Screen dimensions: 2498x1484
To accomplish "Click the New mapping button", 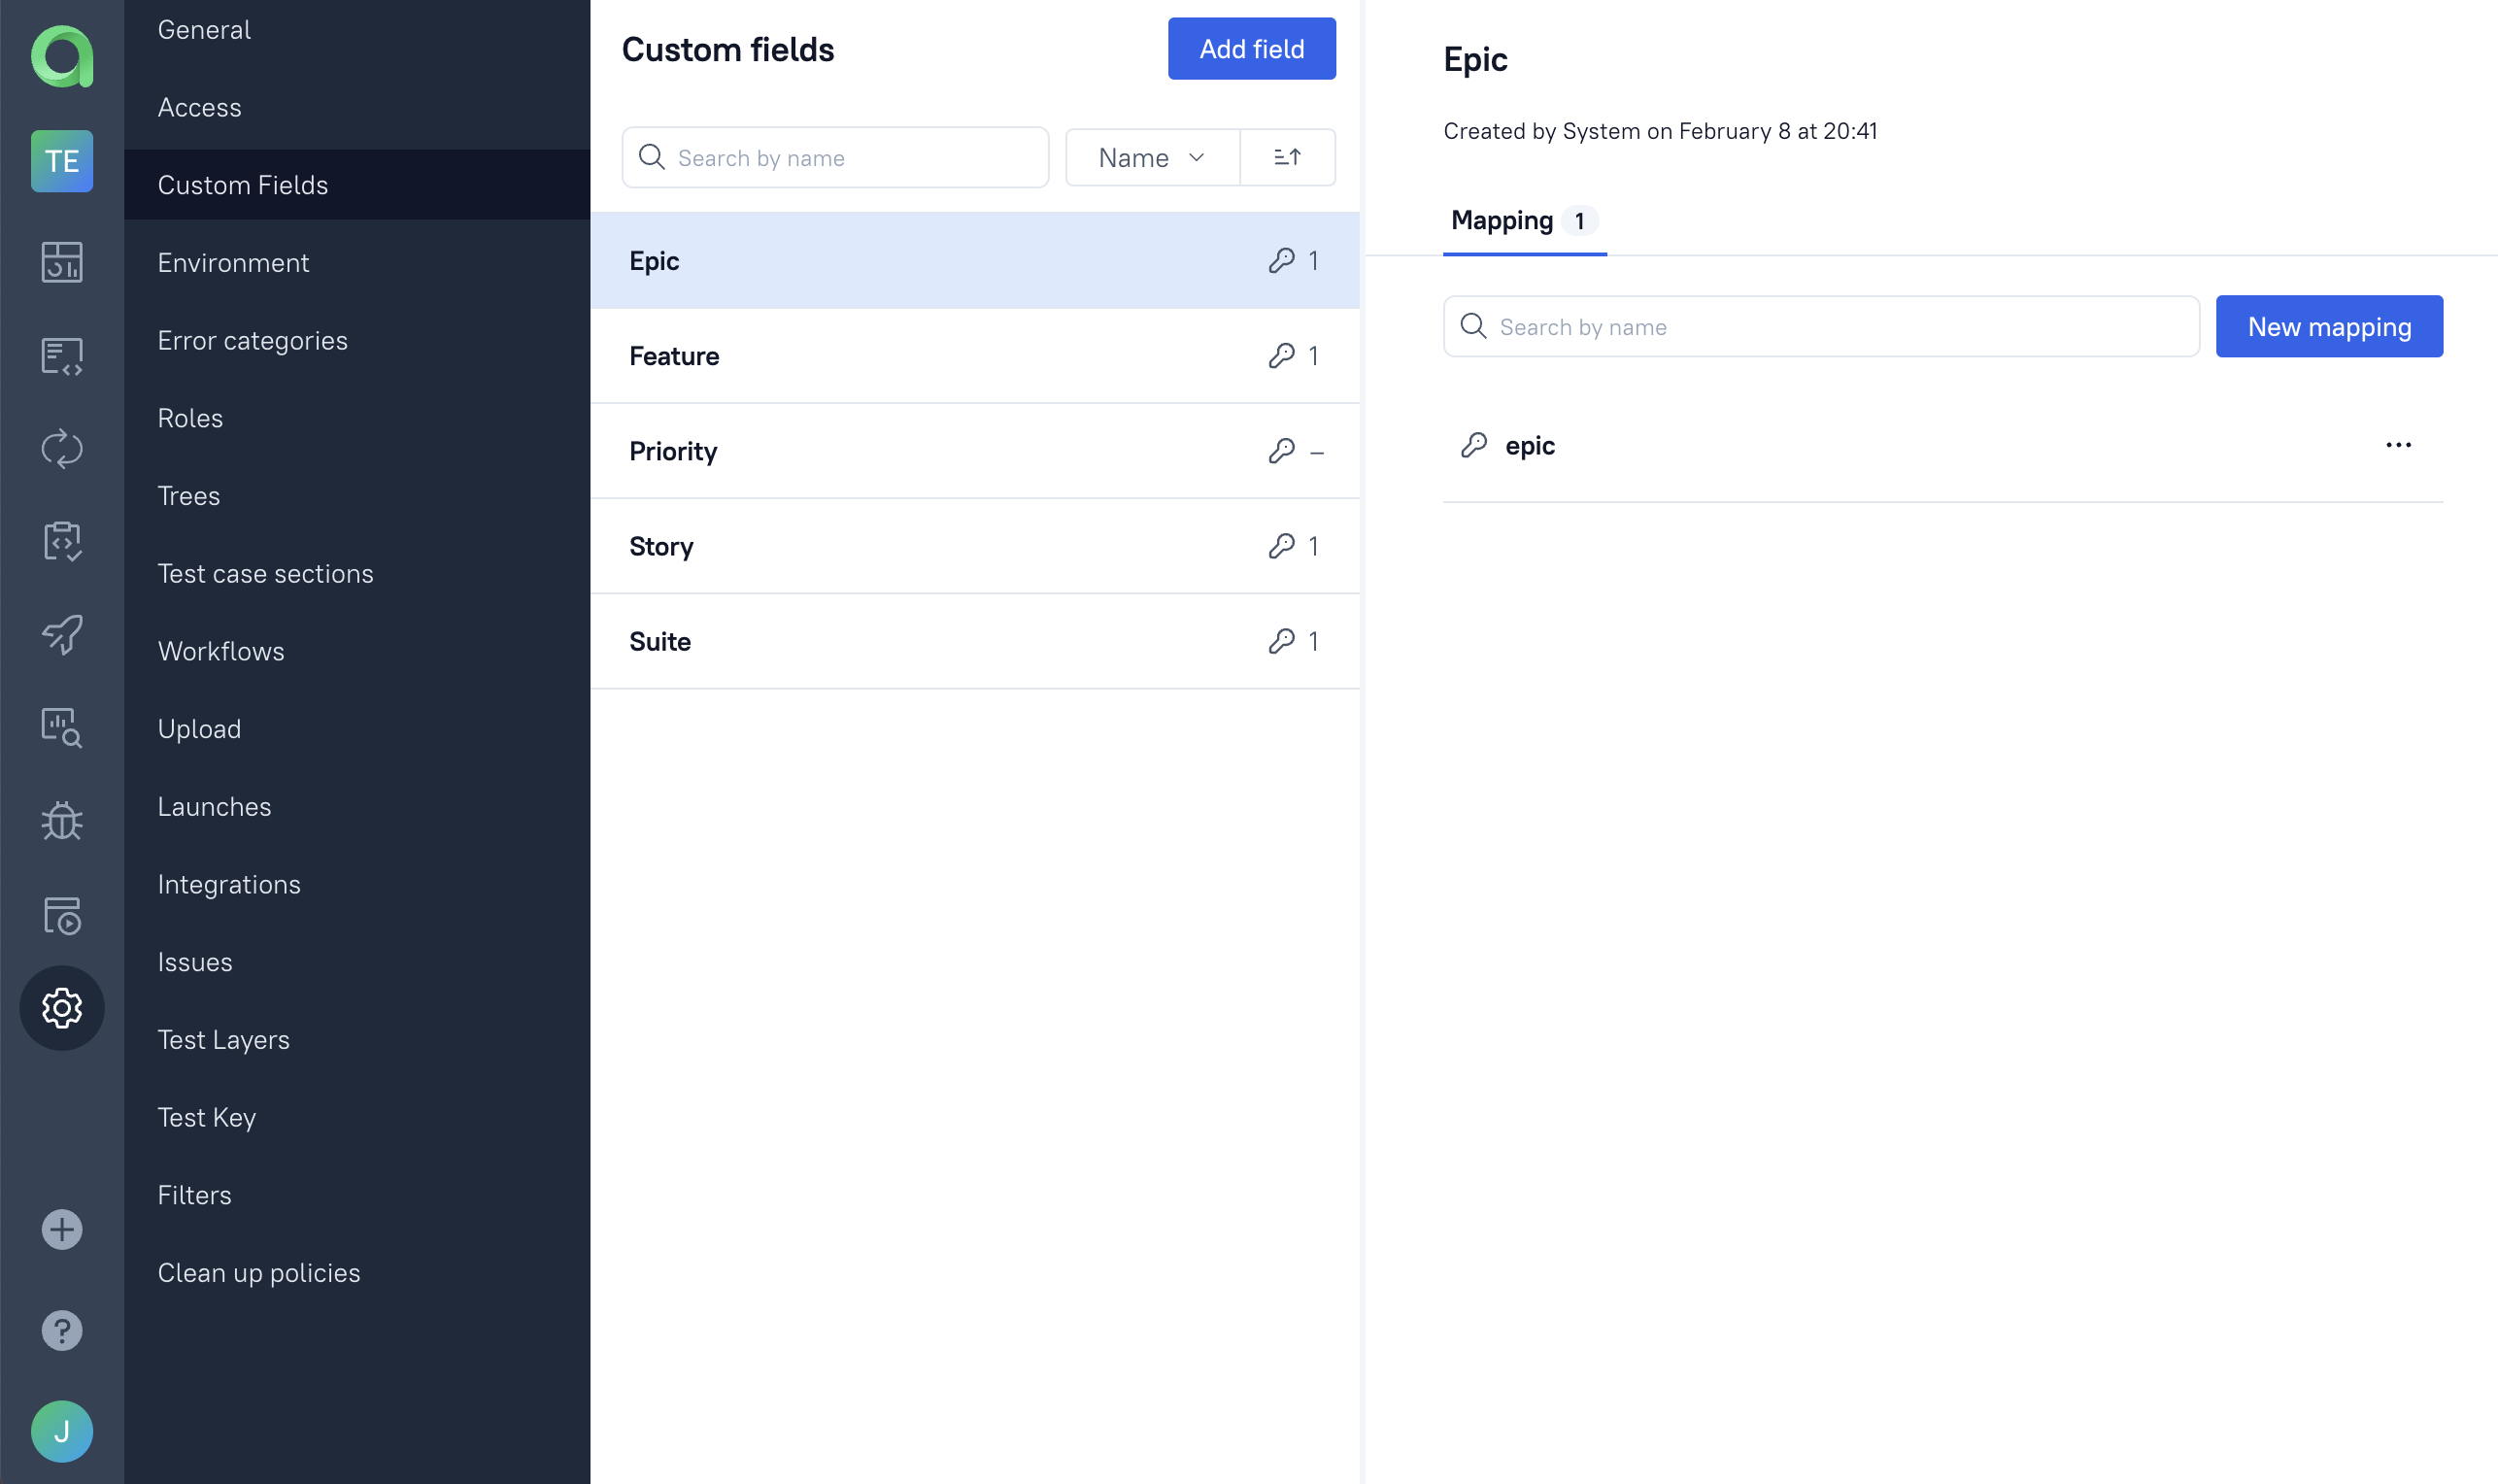I will 2328,327.
